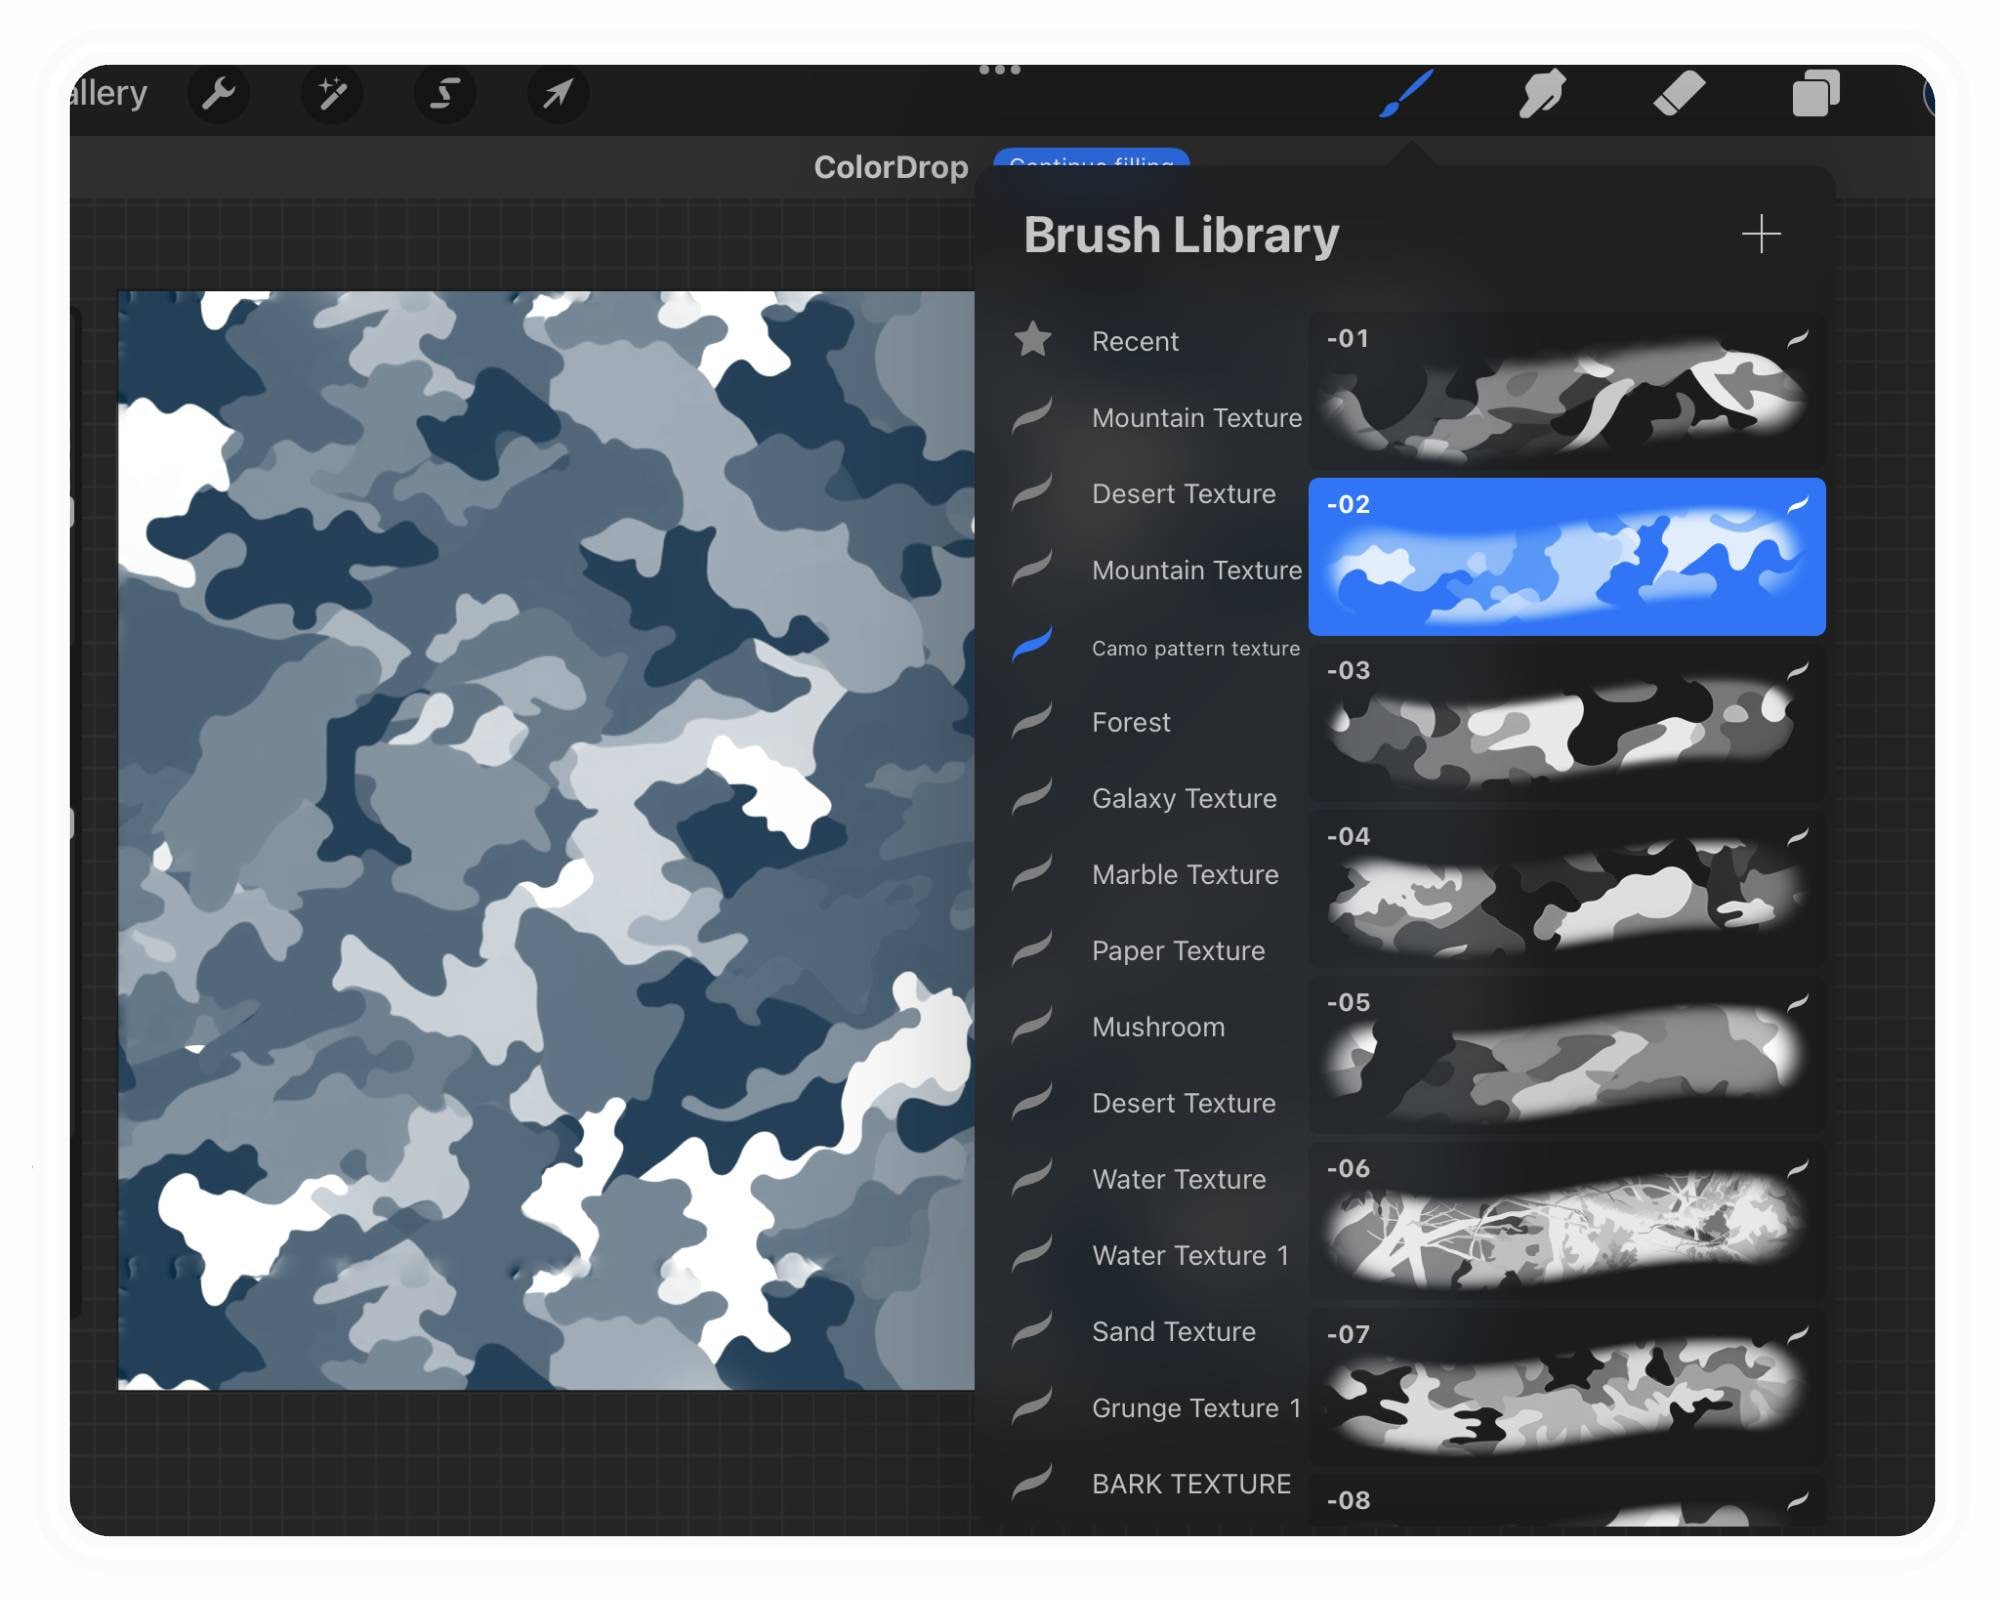The width and height of the screenshot is (2000, 1600).
Task: Open the Actions wrench menu
Action: pos(220,94)
